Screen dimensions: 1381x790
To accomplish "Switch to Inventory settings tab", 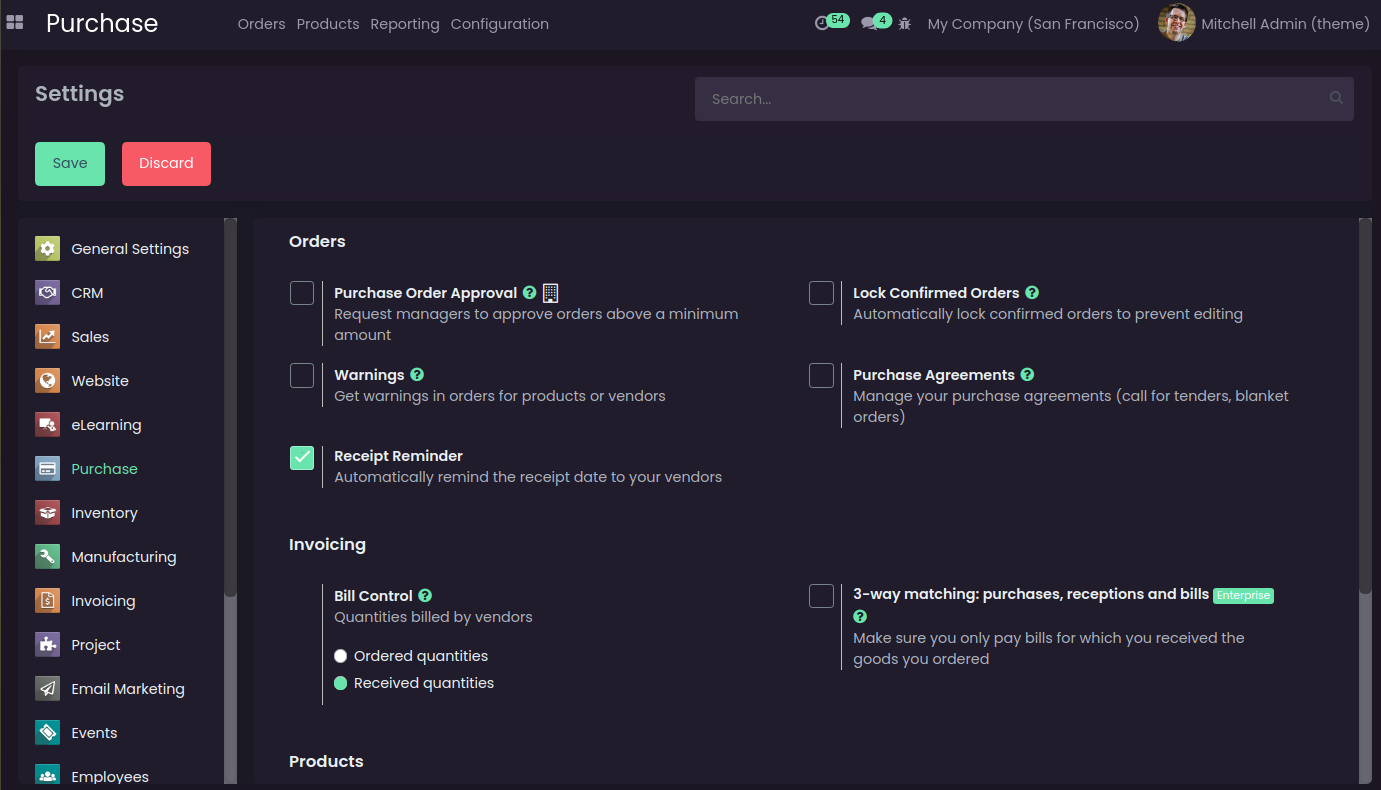I will [104, 513].
